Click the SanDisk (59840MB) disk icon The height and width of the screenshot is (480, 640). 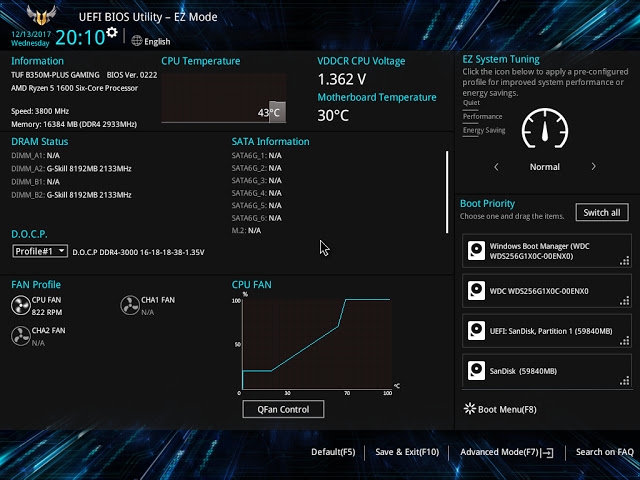pyautogui.click(x=476, y=371)
